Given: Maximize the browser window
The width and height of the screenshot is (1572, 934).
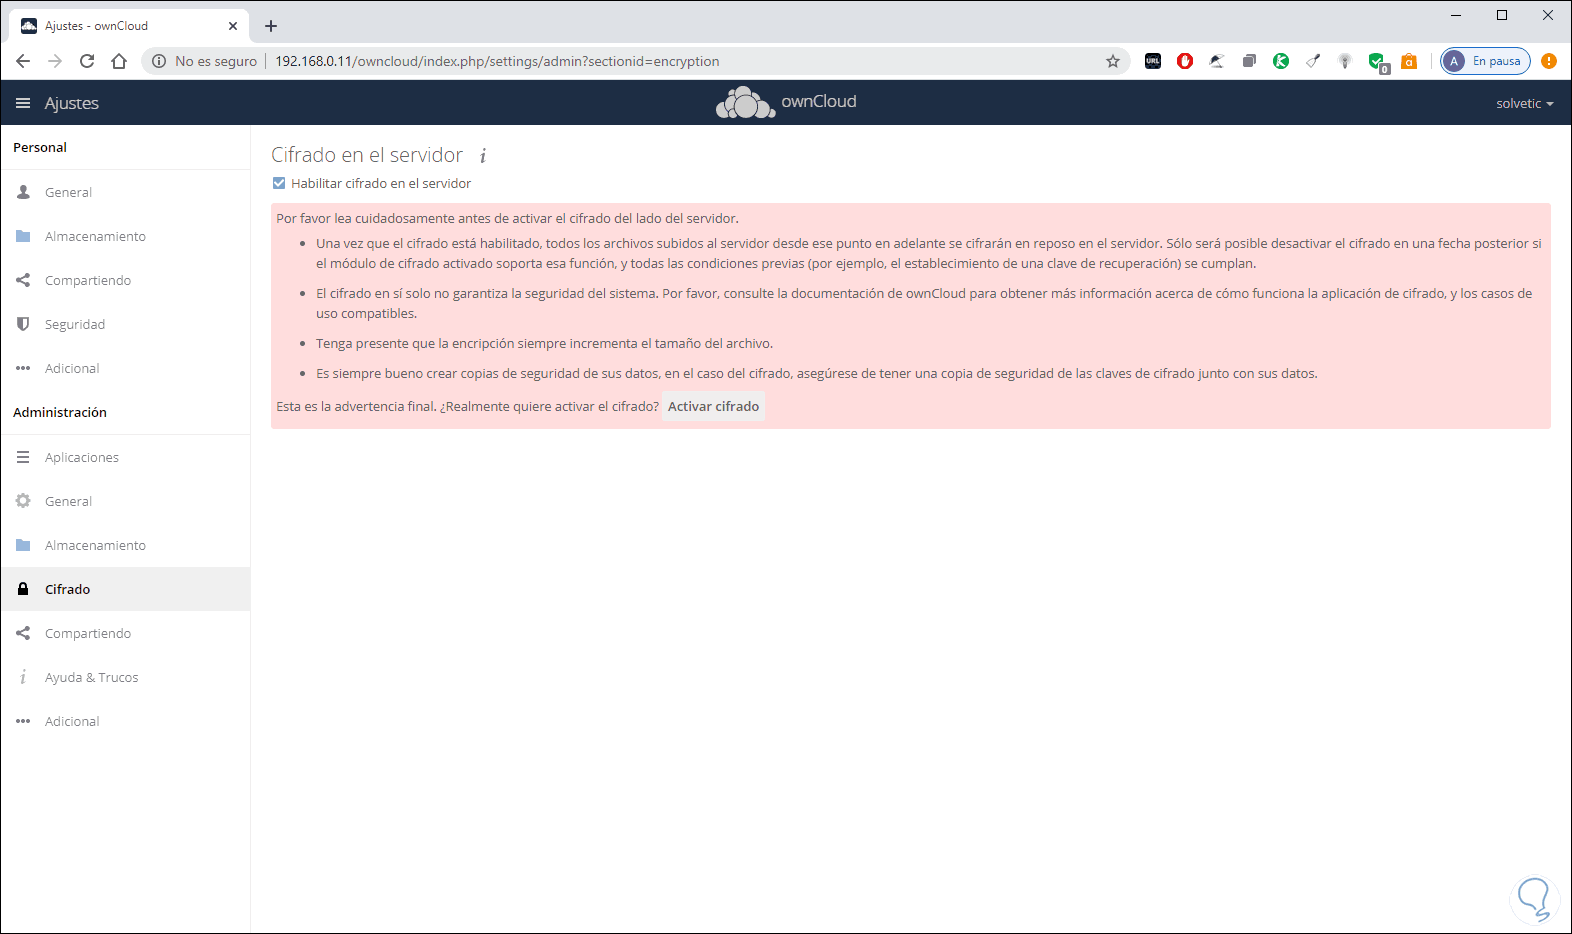Looking at the screenshot, I should coord(1502,15).
